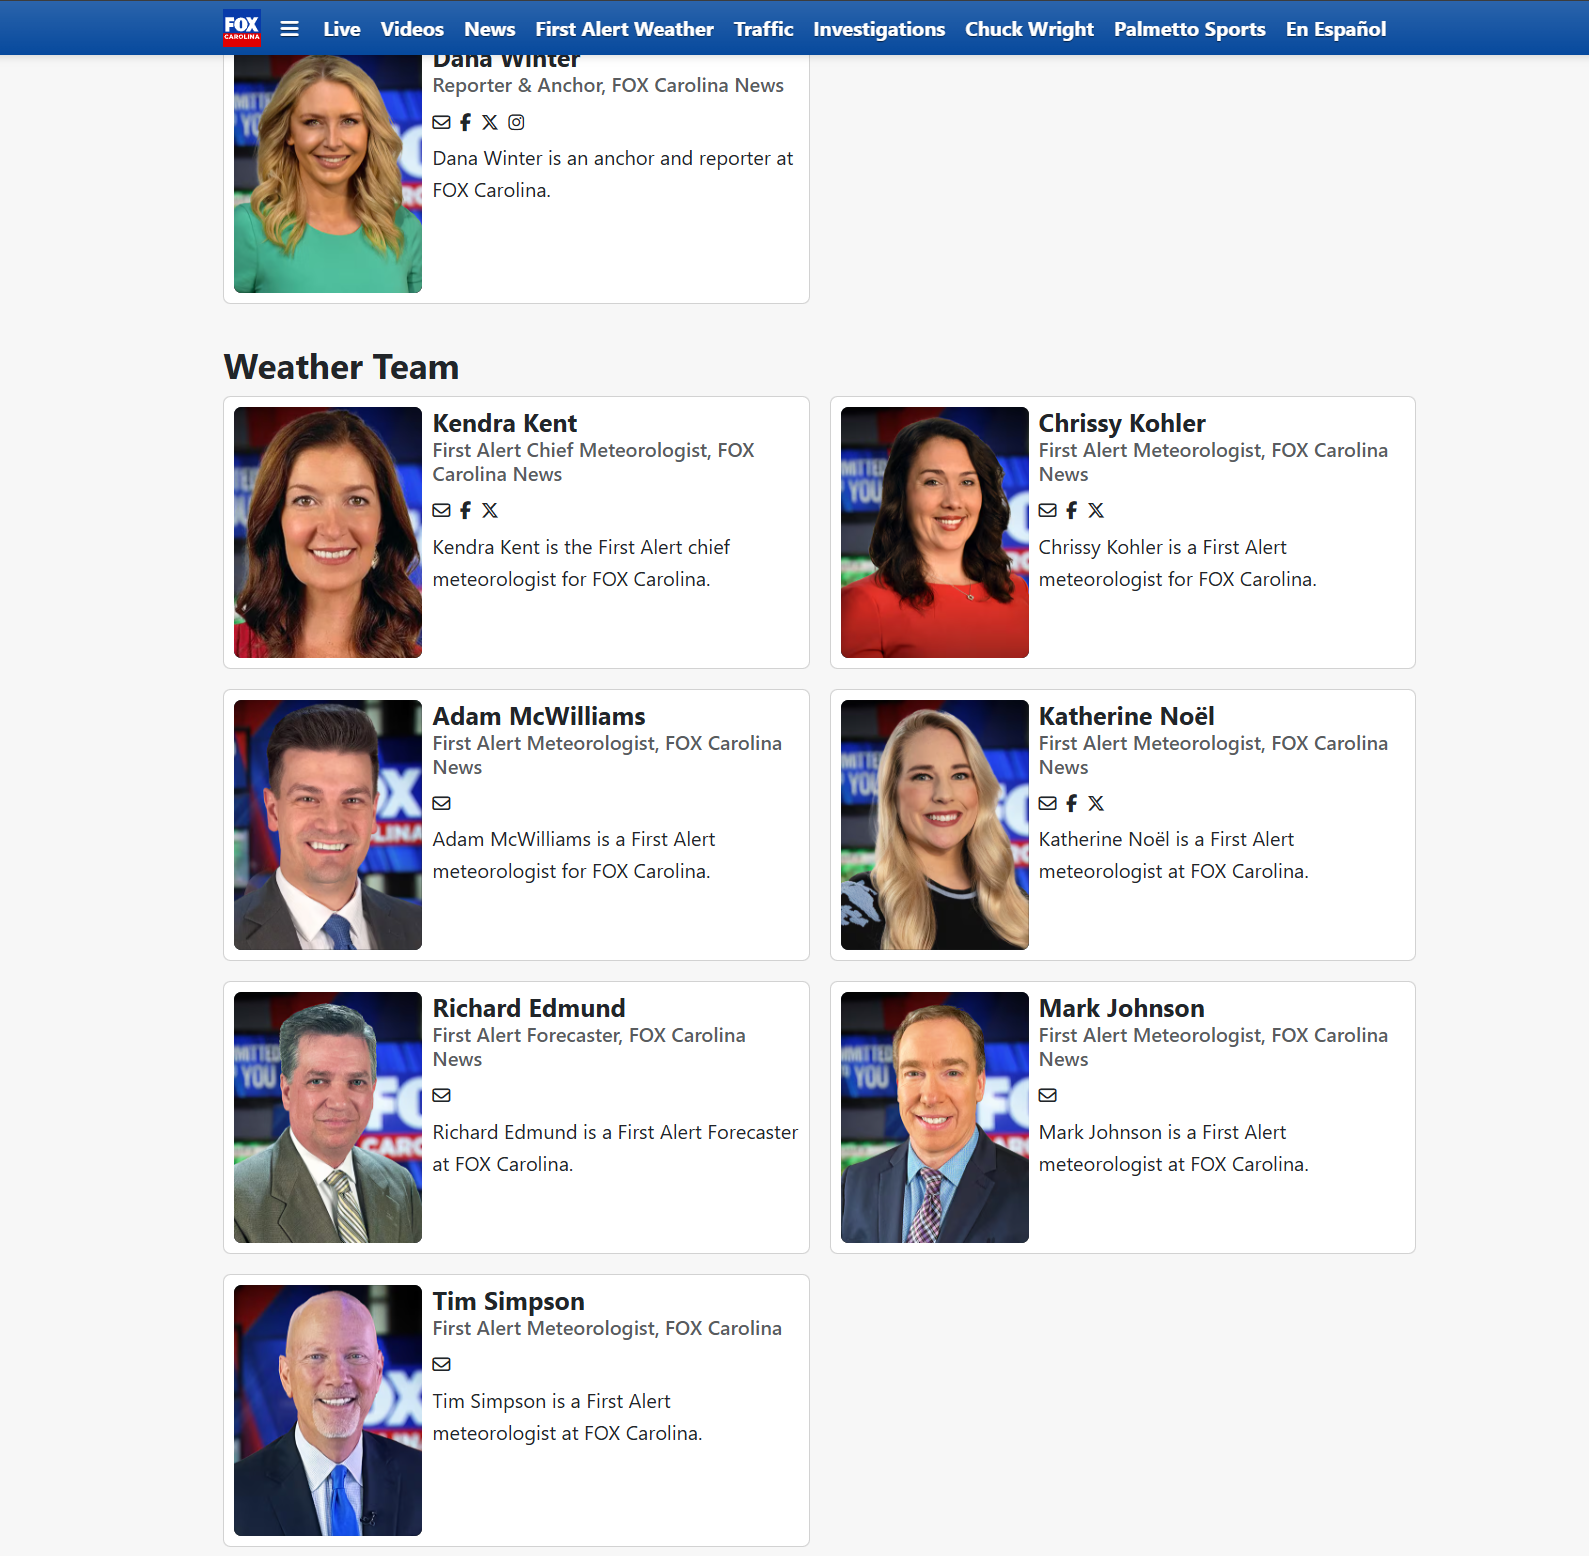Click Kendra Kent's profile photo

(x=328, y=532)
